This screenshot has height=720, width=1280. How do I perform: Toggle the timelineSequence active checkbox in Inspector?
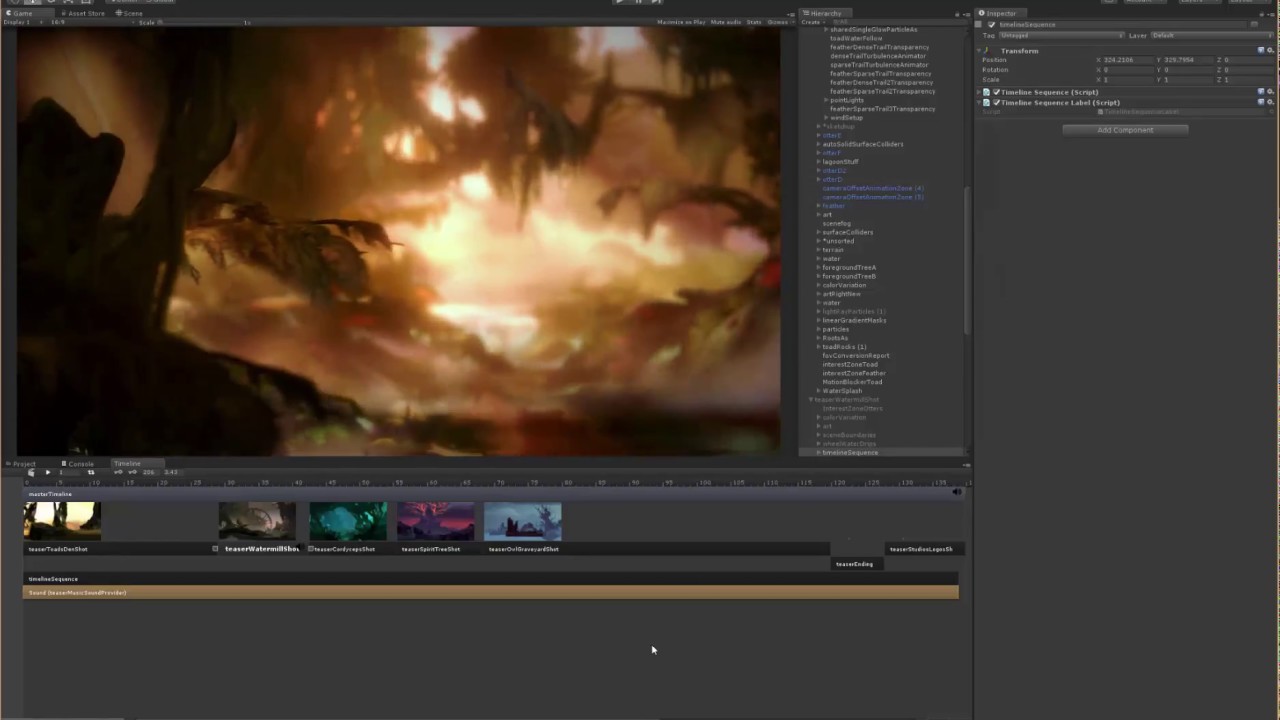point(991,25)
